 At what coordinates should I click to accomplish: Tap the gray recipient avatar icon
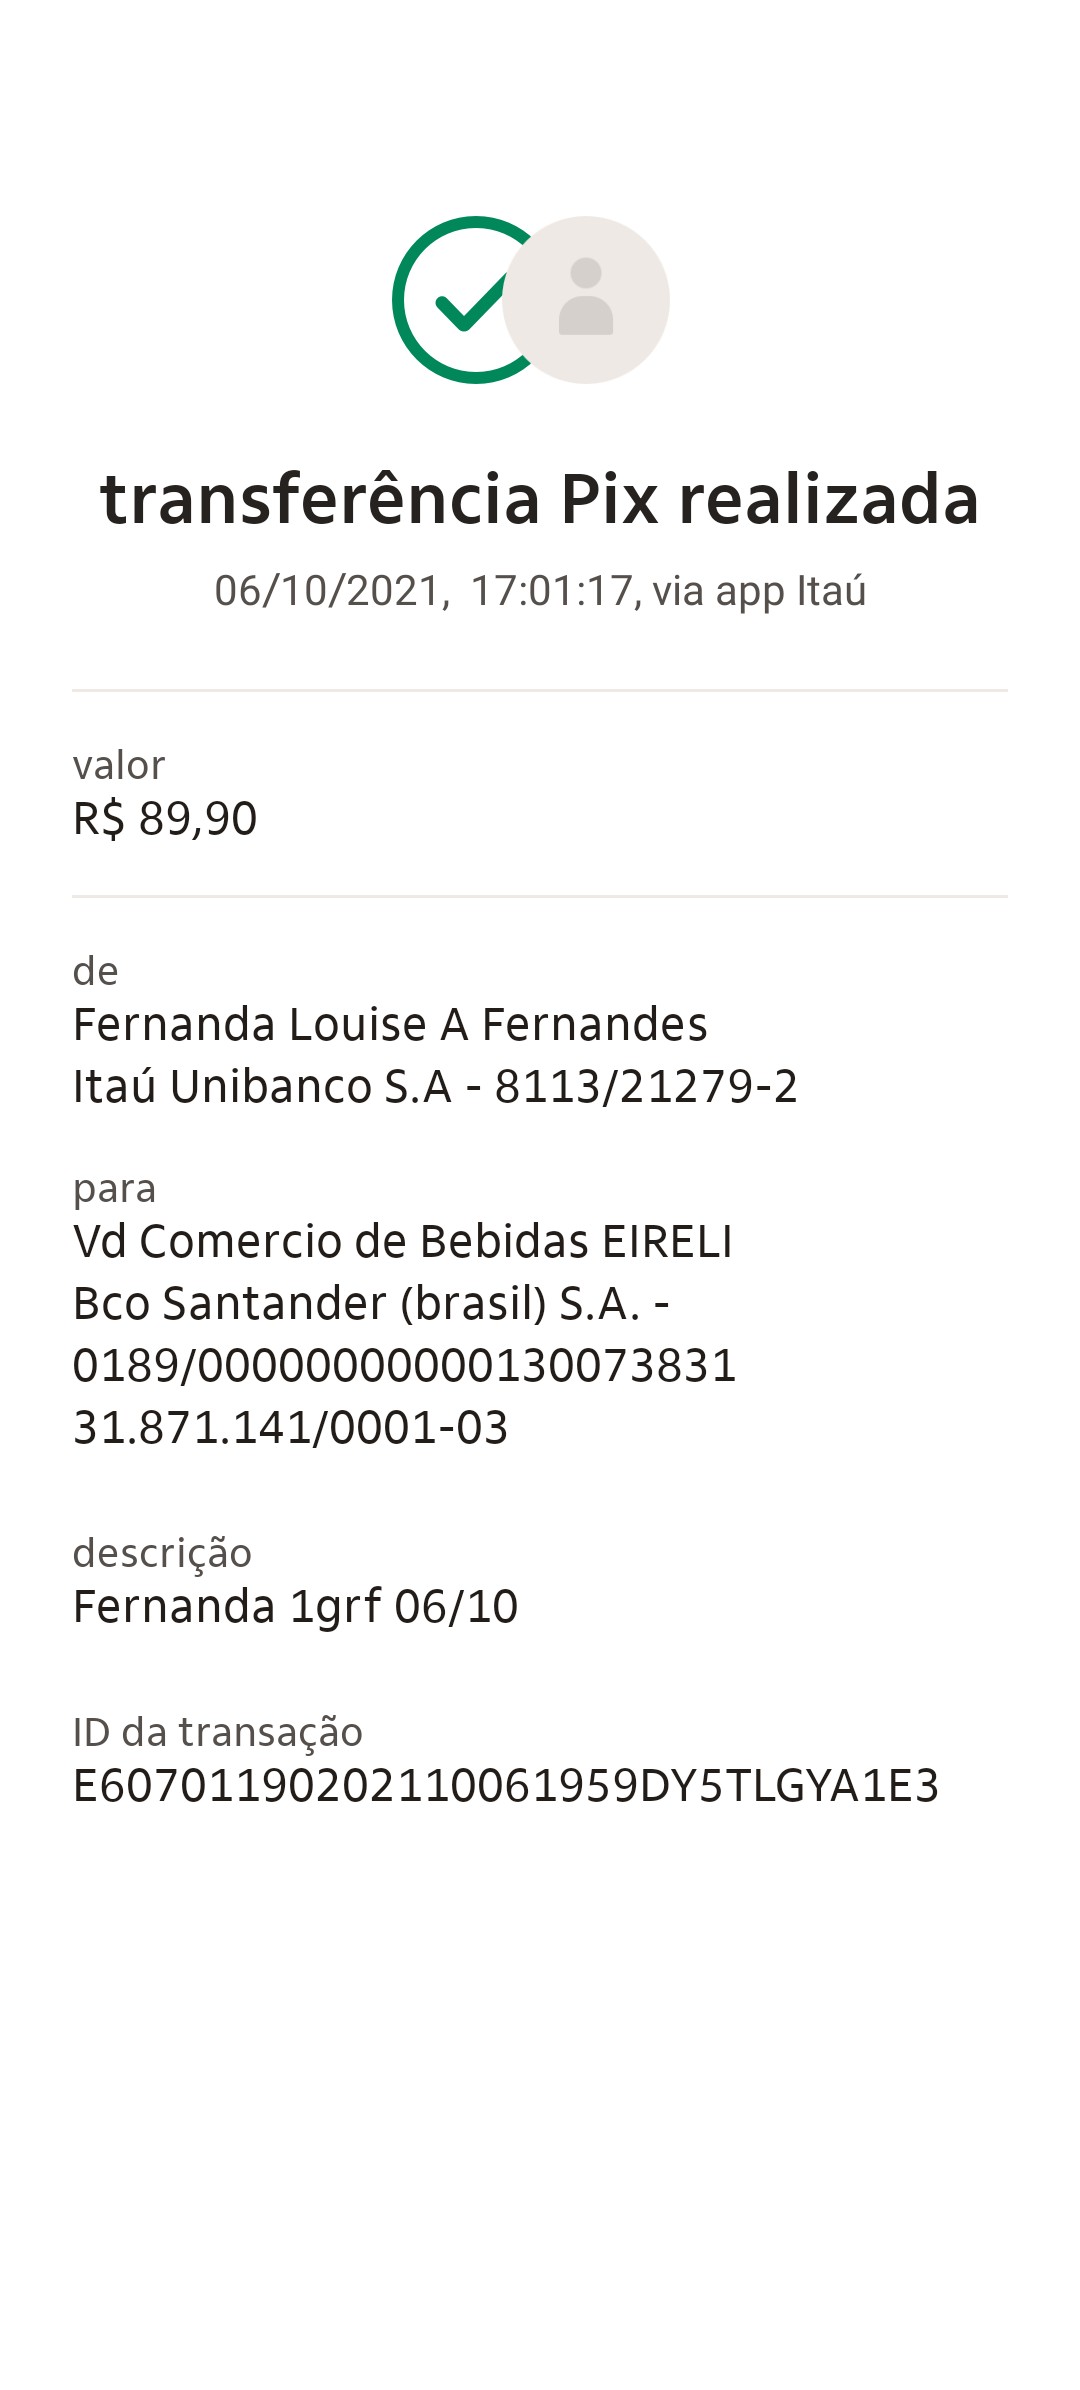pos(586,300)
